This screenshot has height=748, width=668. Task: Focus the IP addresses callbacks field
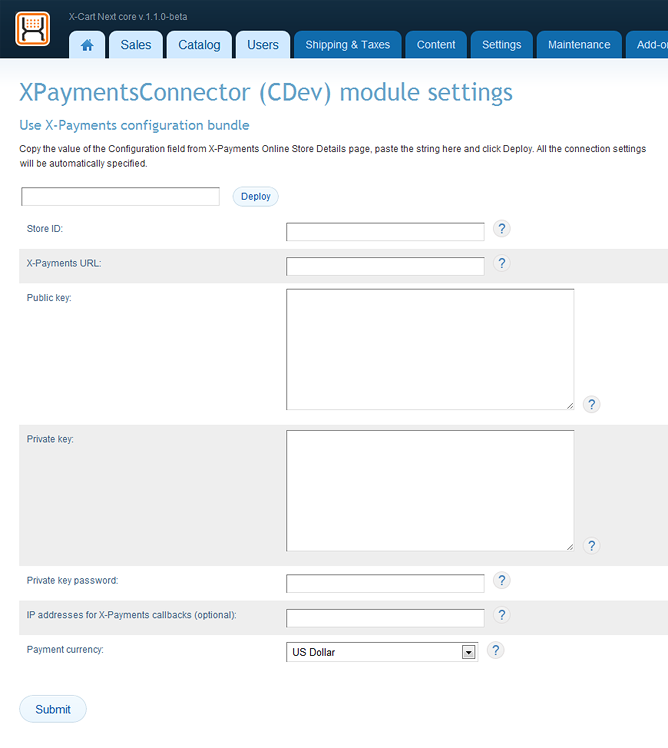click(x=385, y=618)
